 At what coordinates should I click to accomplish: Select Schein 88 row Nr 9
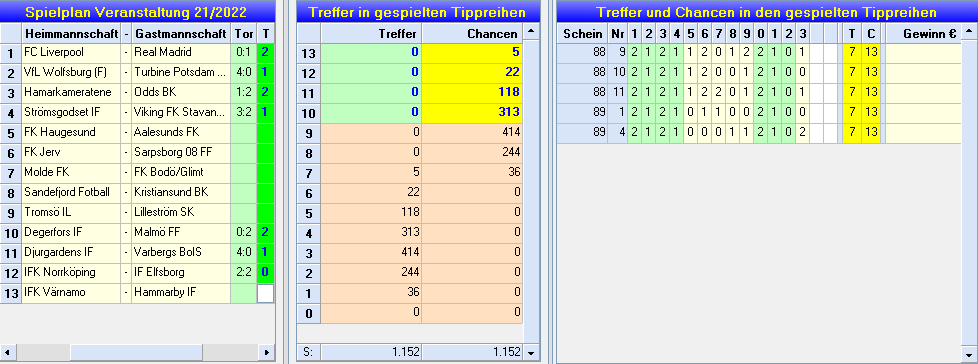point(758,54)
